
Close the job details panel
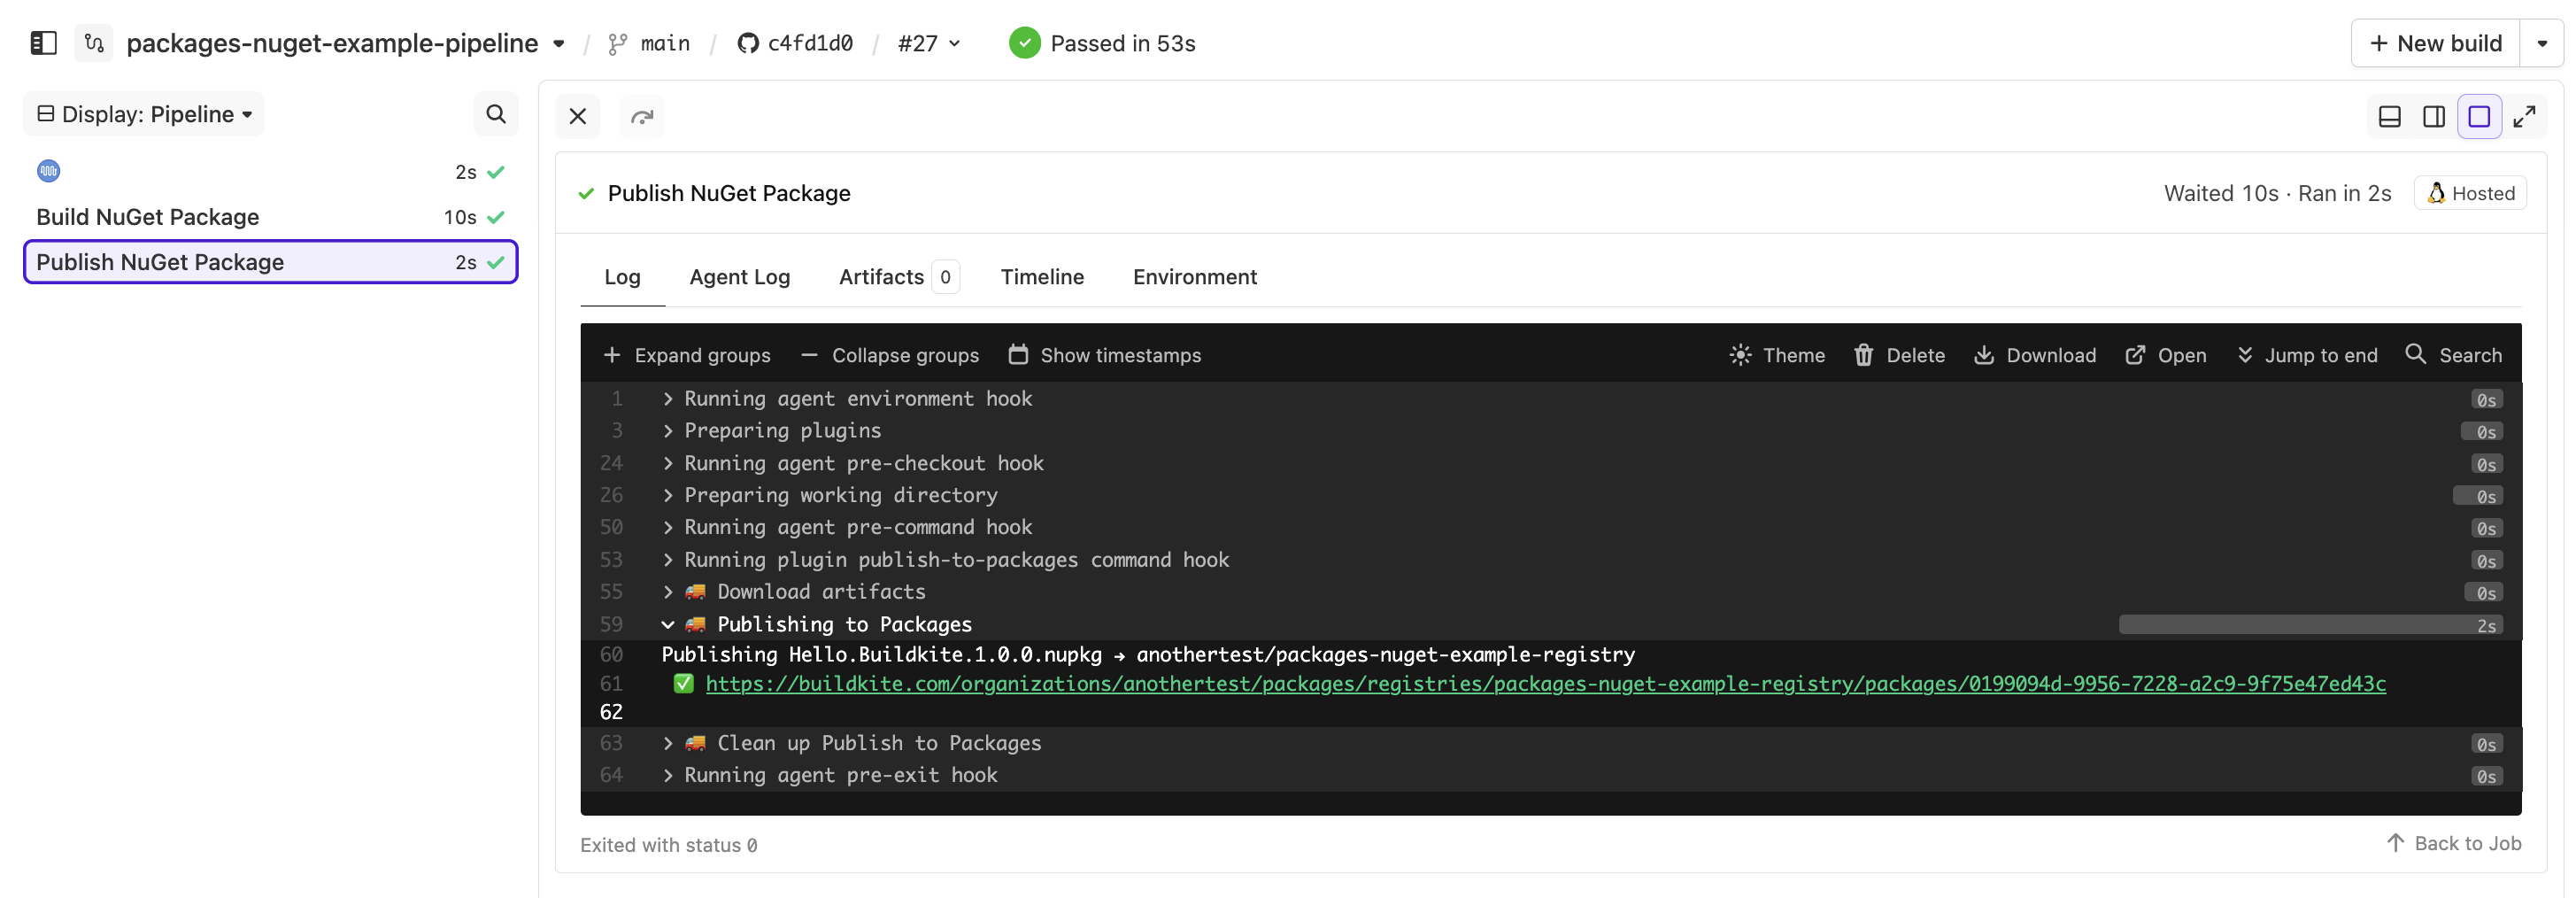pos(577,116)
